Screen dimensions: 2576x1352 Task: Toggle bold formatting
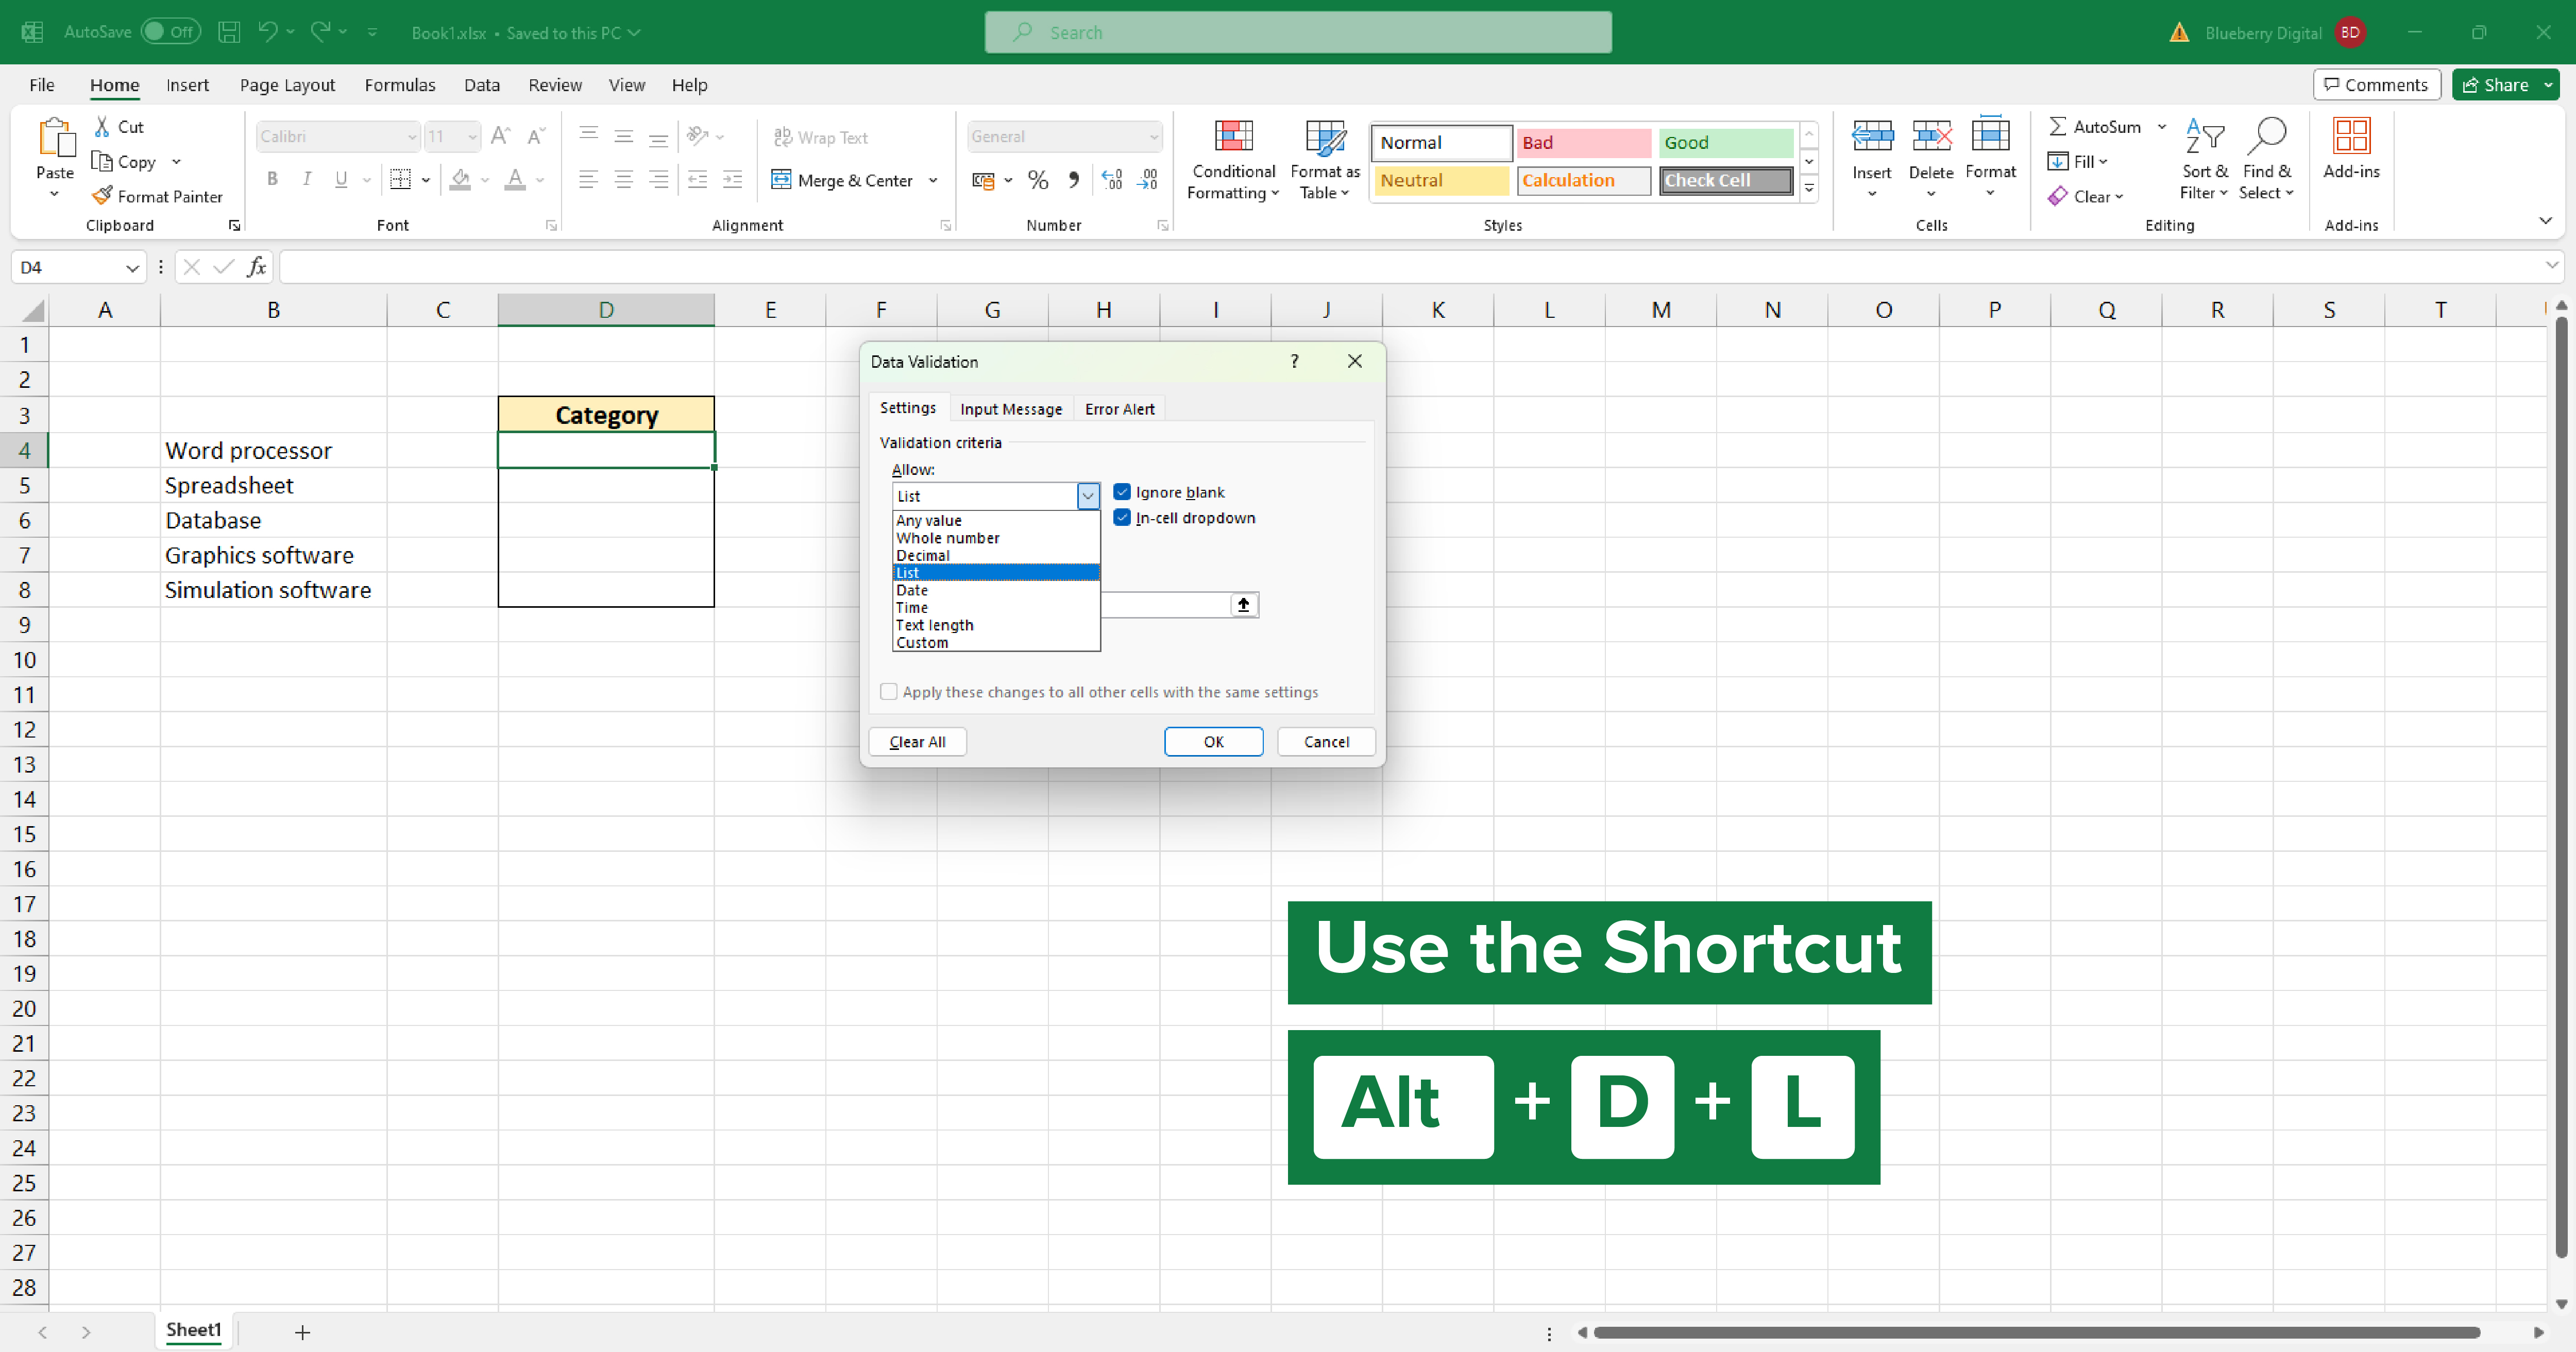(x=272, y=179)
